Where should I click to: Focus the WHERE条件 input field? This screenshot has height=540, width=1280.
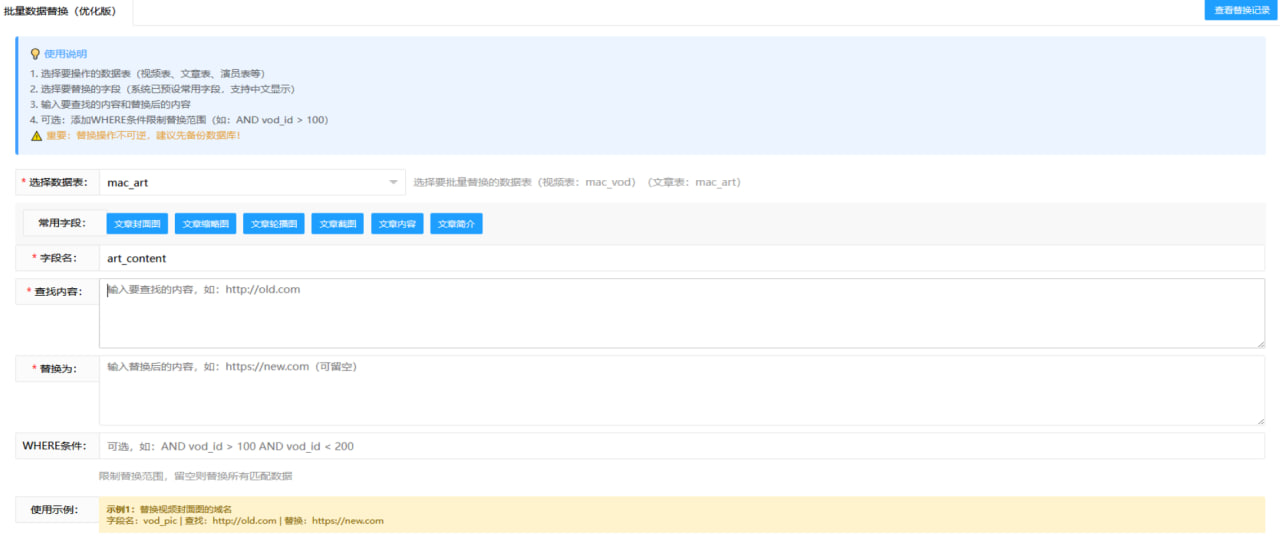coord(680,446)
